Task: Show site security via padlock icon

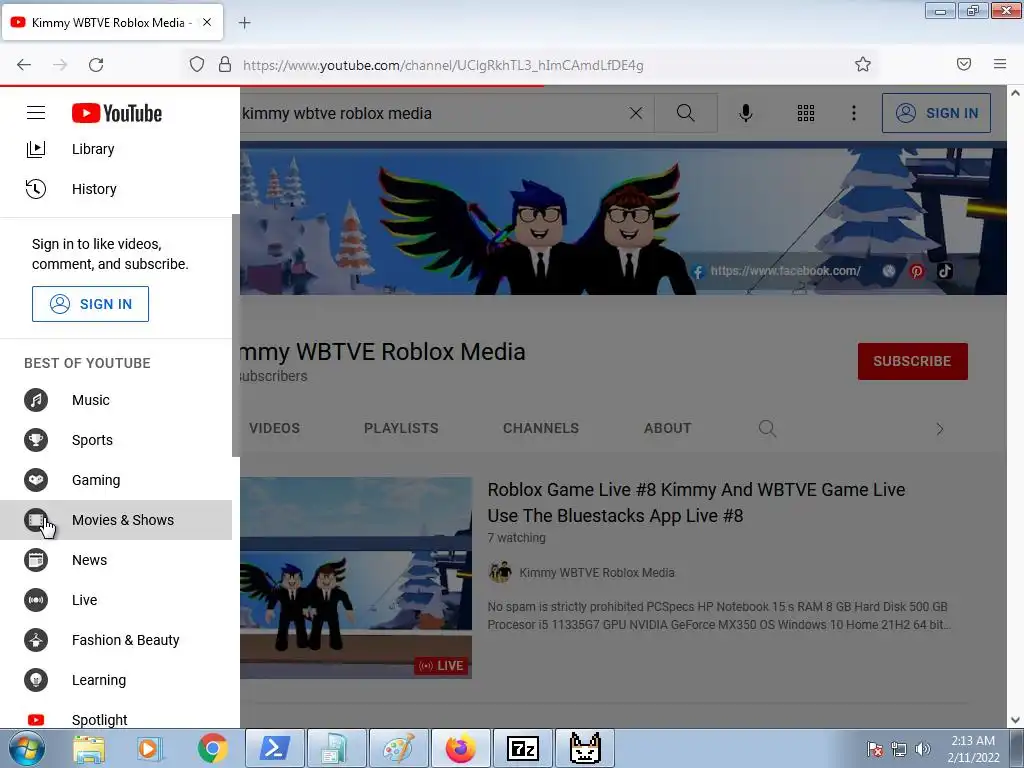Action: [225, 65]
